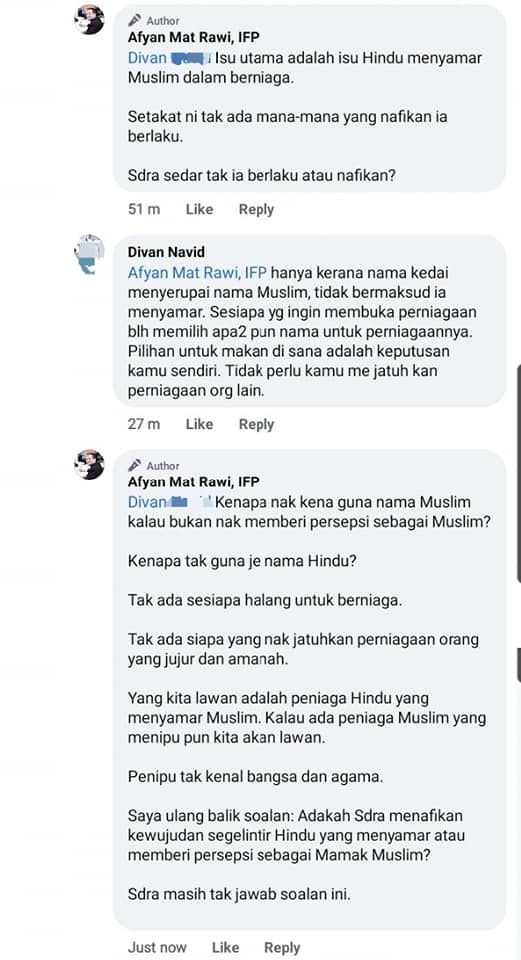
Task: Open the Afyan Mat Rawi, IFP mention link
Action: (197, 272)
